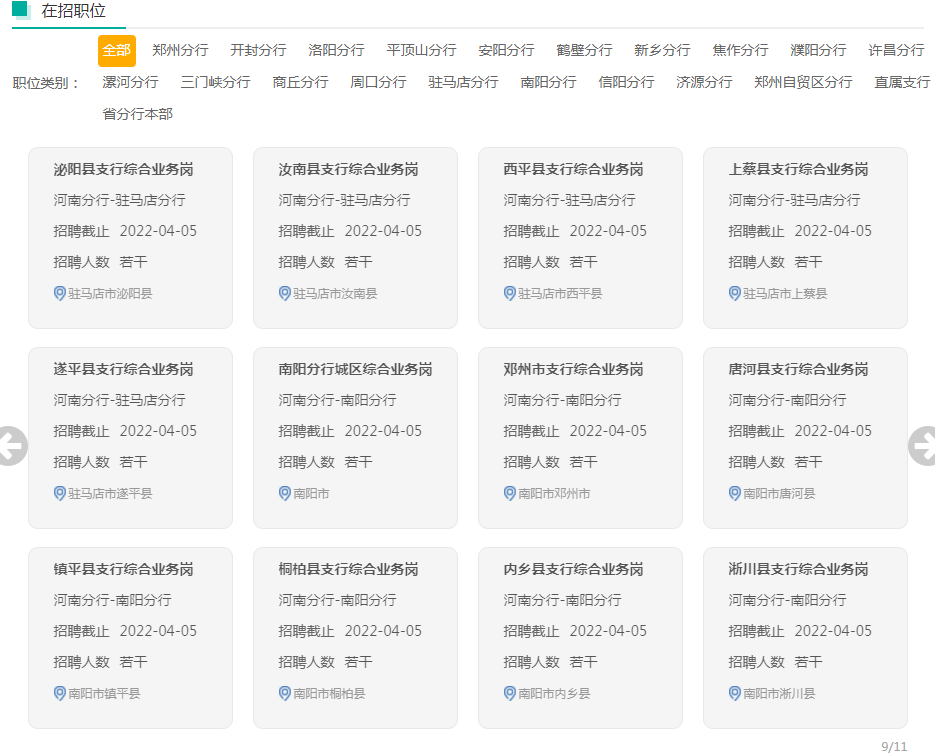Viewport: 935px width, 754px height.
Task: Filter jobs by 商丘分行
Action: click(x=301, y=82)
